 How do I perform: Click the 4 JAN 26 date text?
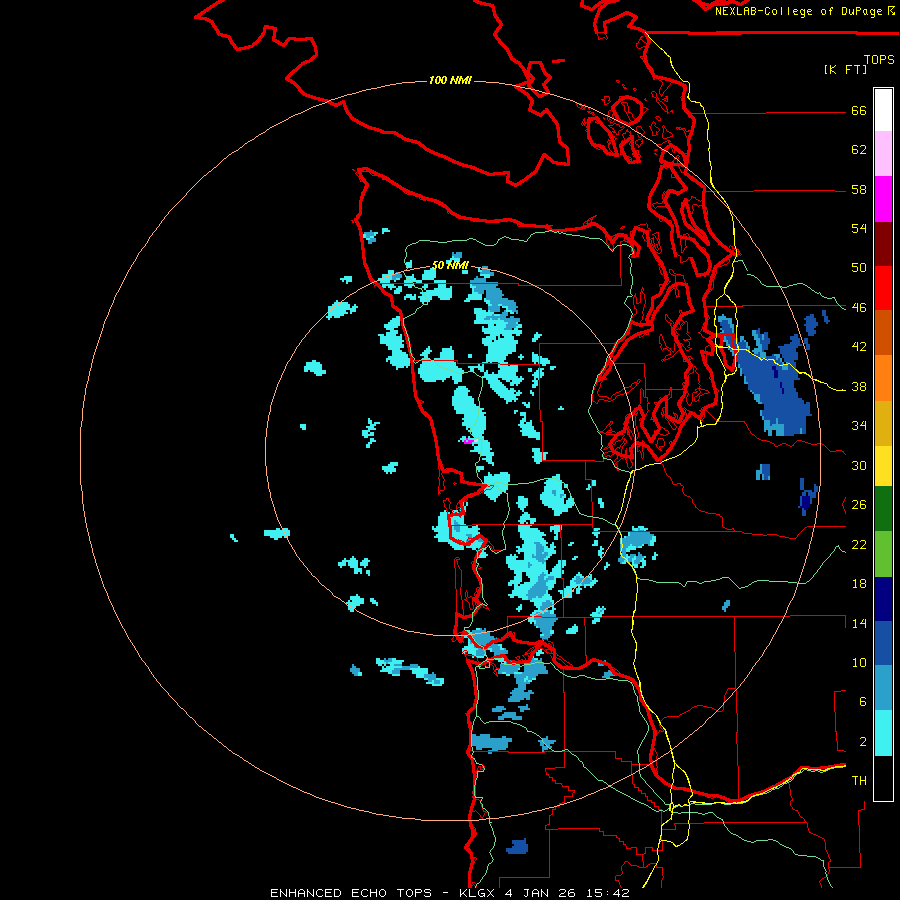[540, 893]
